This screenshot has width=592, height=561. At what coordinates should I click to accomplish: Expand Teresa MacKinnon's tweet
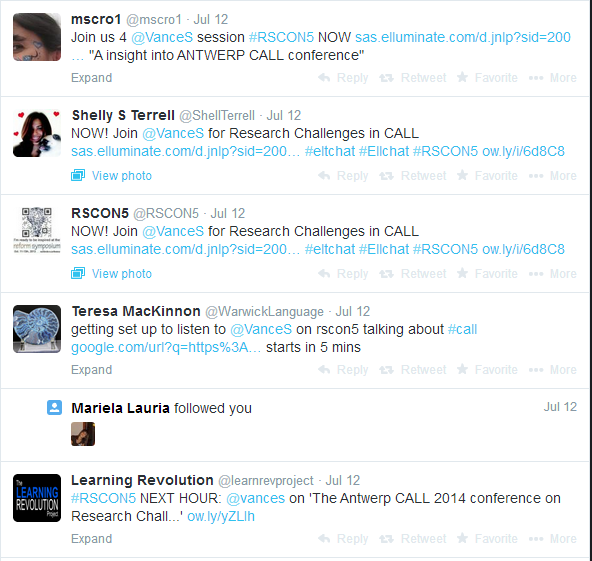tap(92, 370)
